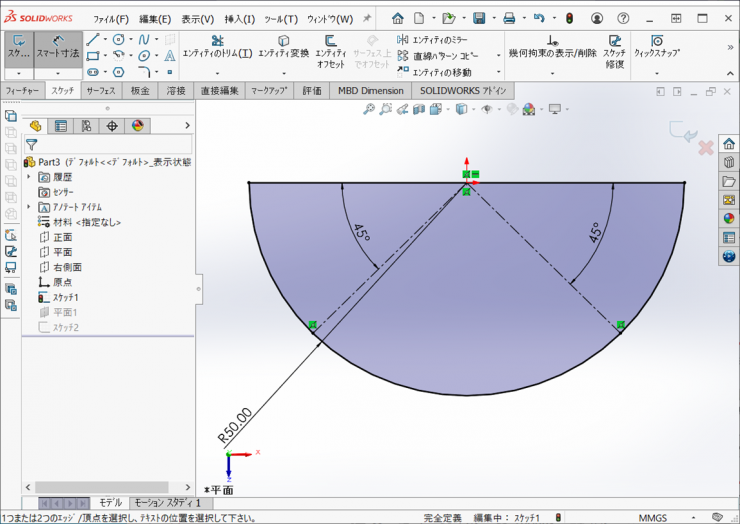
Task: Expand the 履歴 folder in tree
Action: tap(29, 176)
